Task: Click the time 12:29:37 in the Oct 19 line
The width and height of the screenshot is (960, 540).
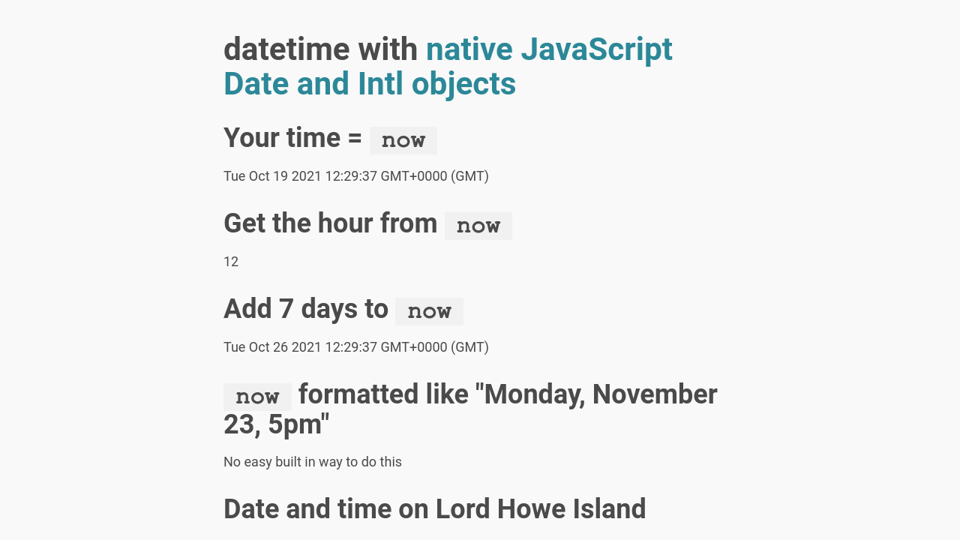Action: (x=351, y=176)
